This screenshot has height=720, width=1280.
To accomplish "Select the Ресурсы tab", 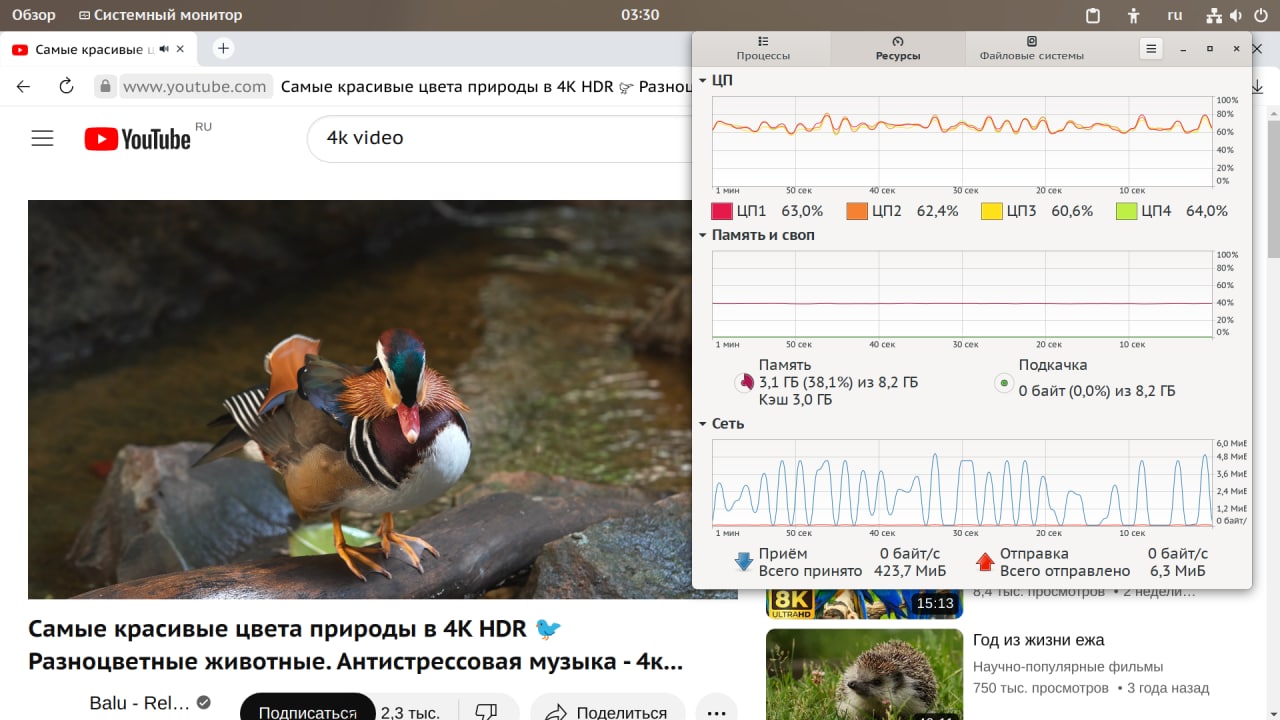I will pos(897,48).
